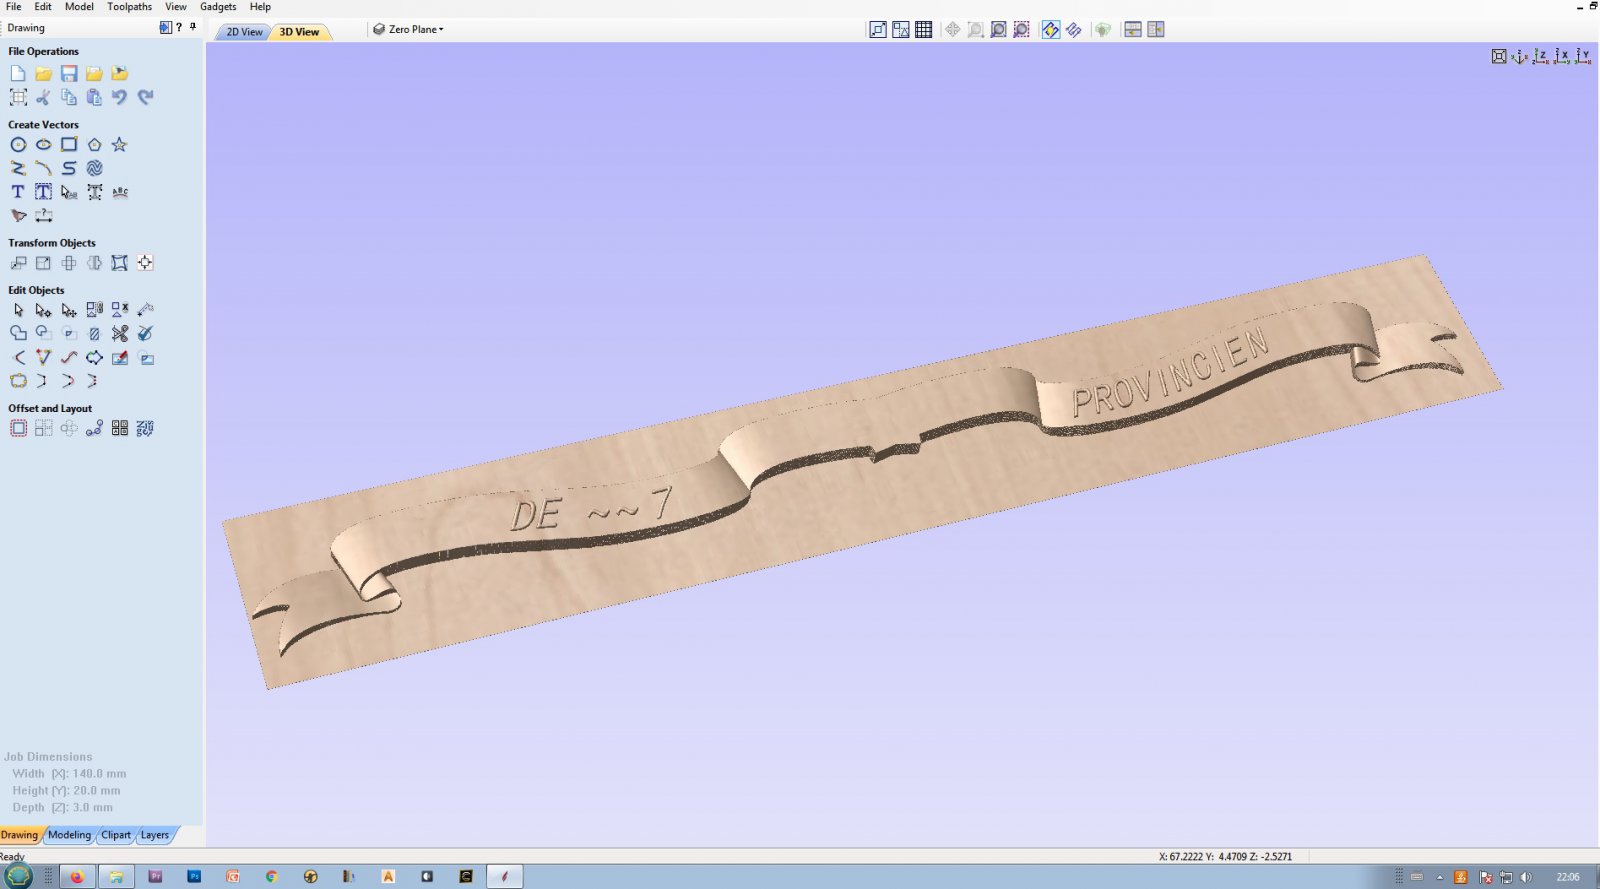This screenshot has width=1600, height=889.
Task: Redo the last undone action
Action: tap(146, 97)
